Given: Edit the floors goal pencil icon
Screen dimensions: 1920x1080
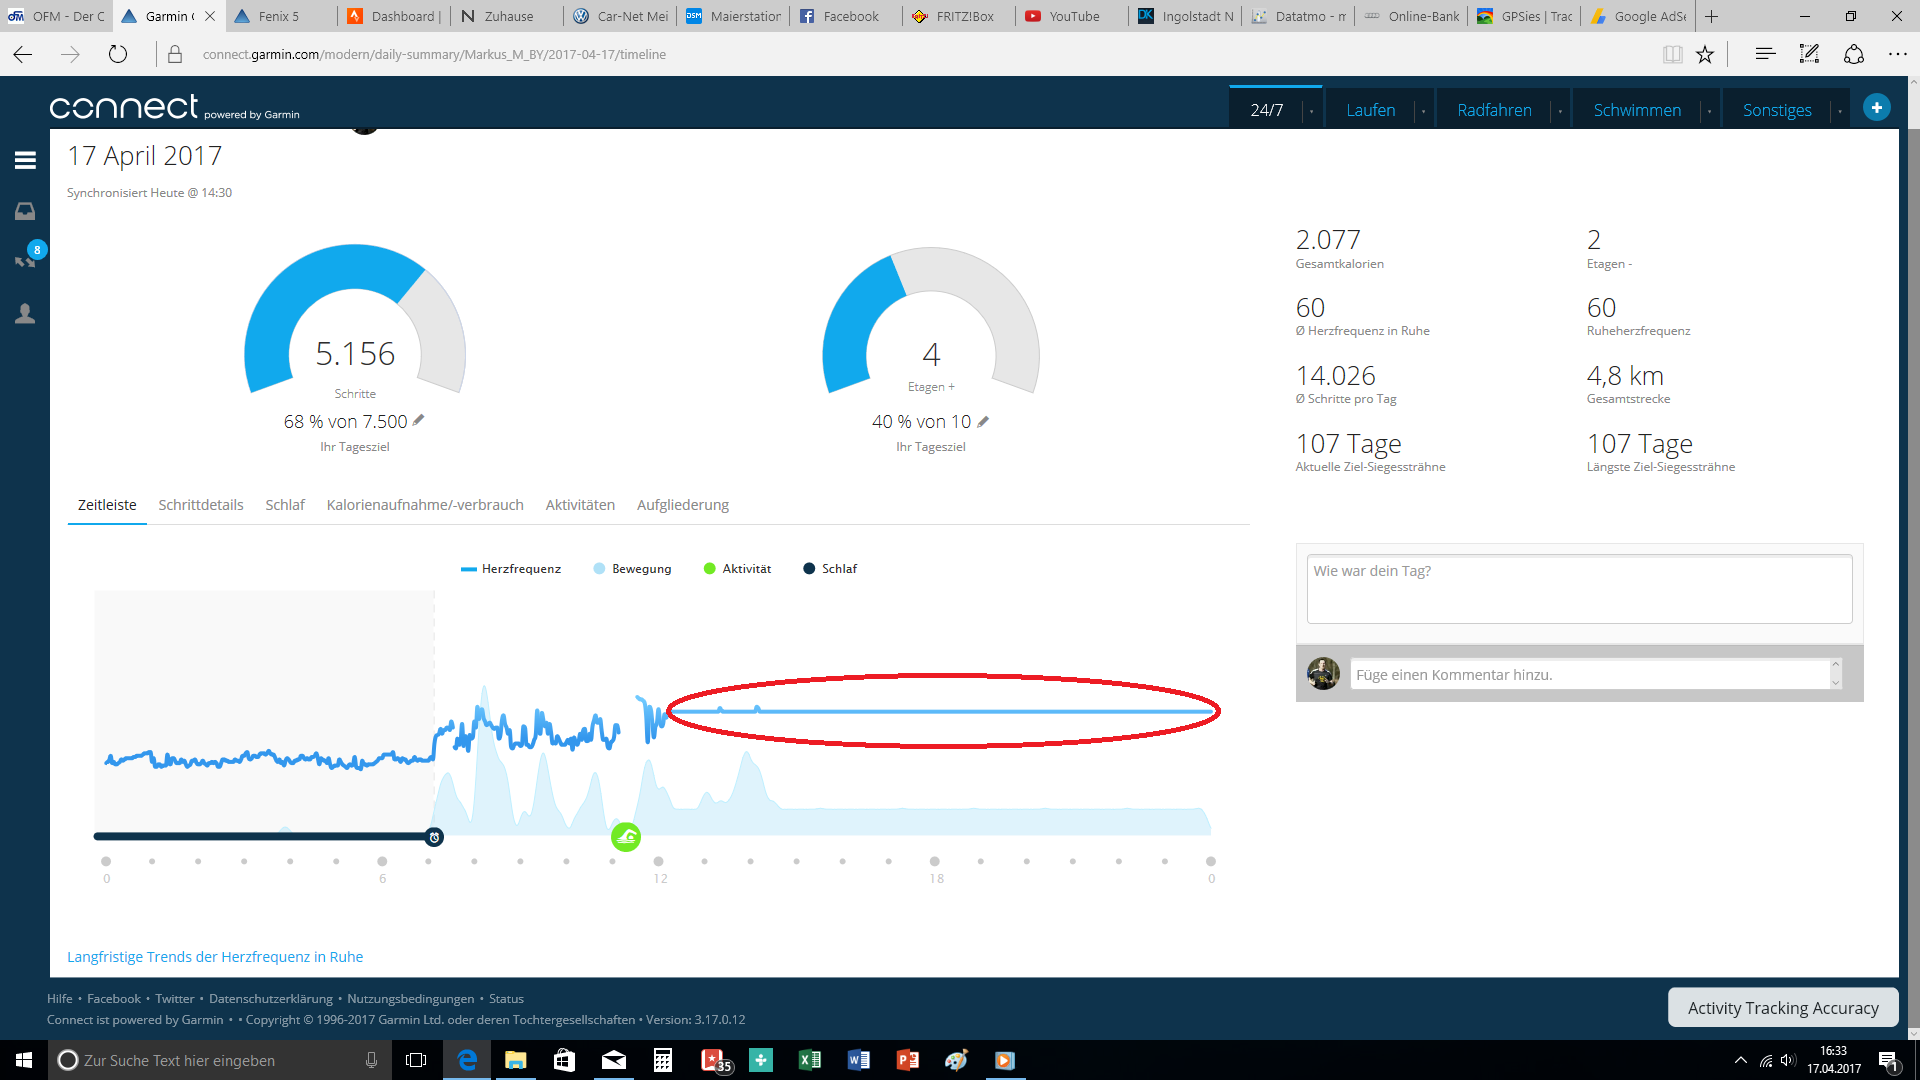Looking at the screenshot, I should pos(983,422).
